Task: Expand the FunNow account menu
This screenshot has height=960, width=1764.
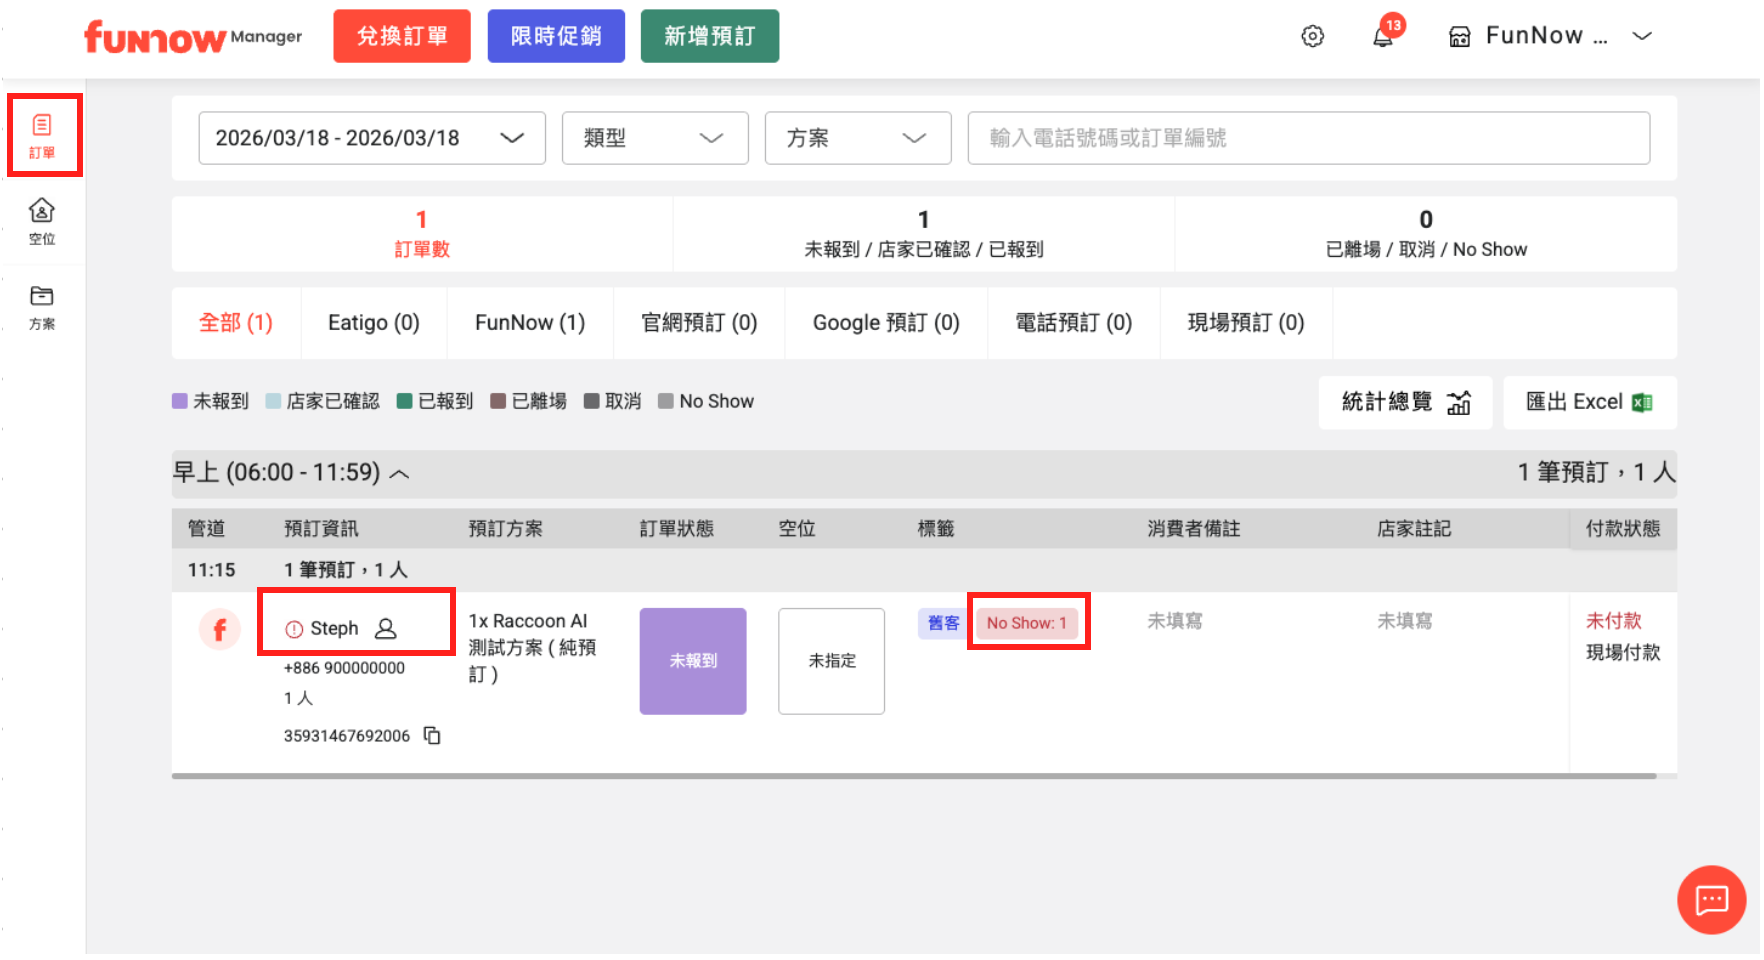Action: tap(1642, 36)
